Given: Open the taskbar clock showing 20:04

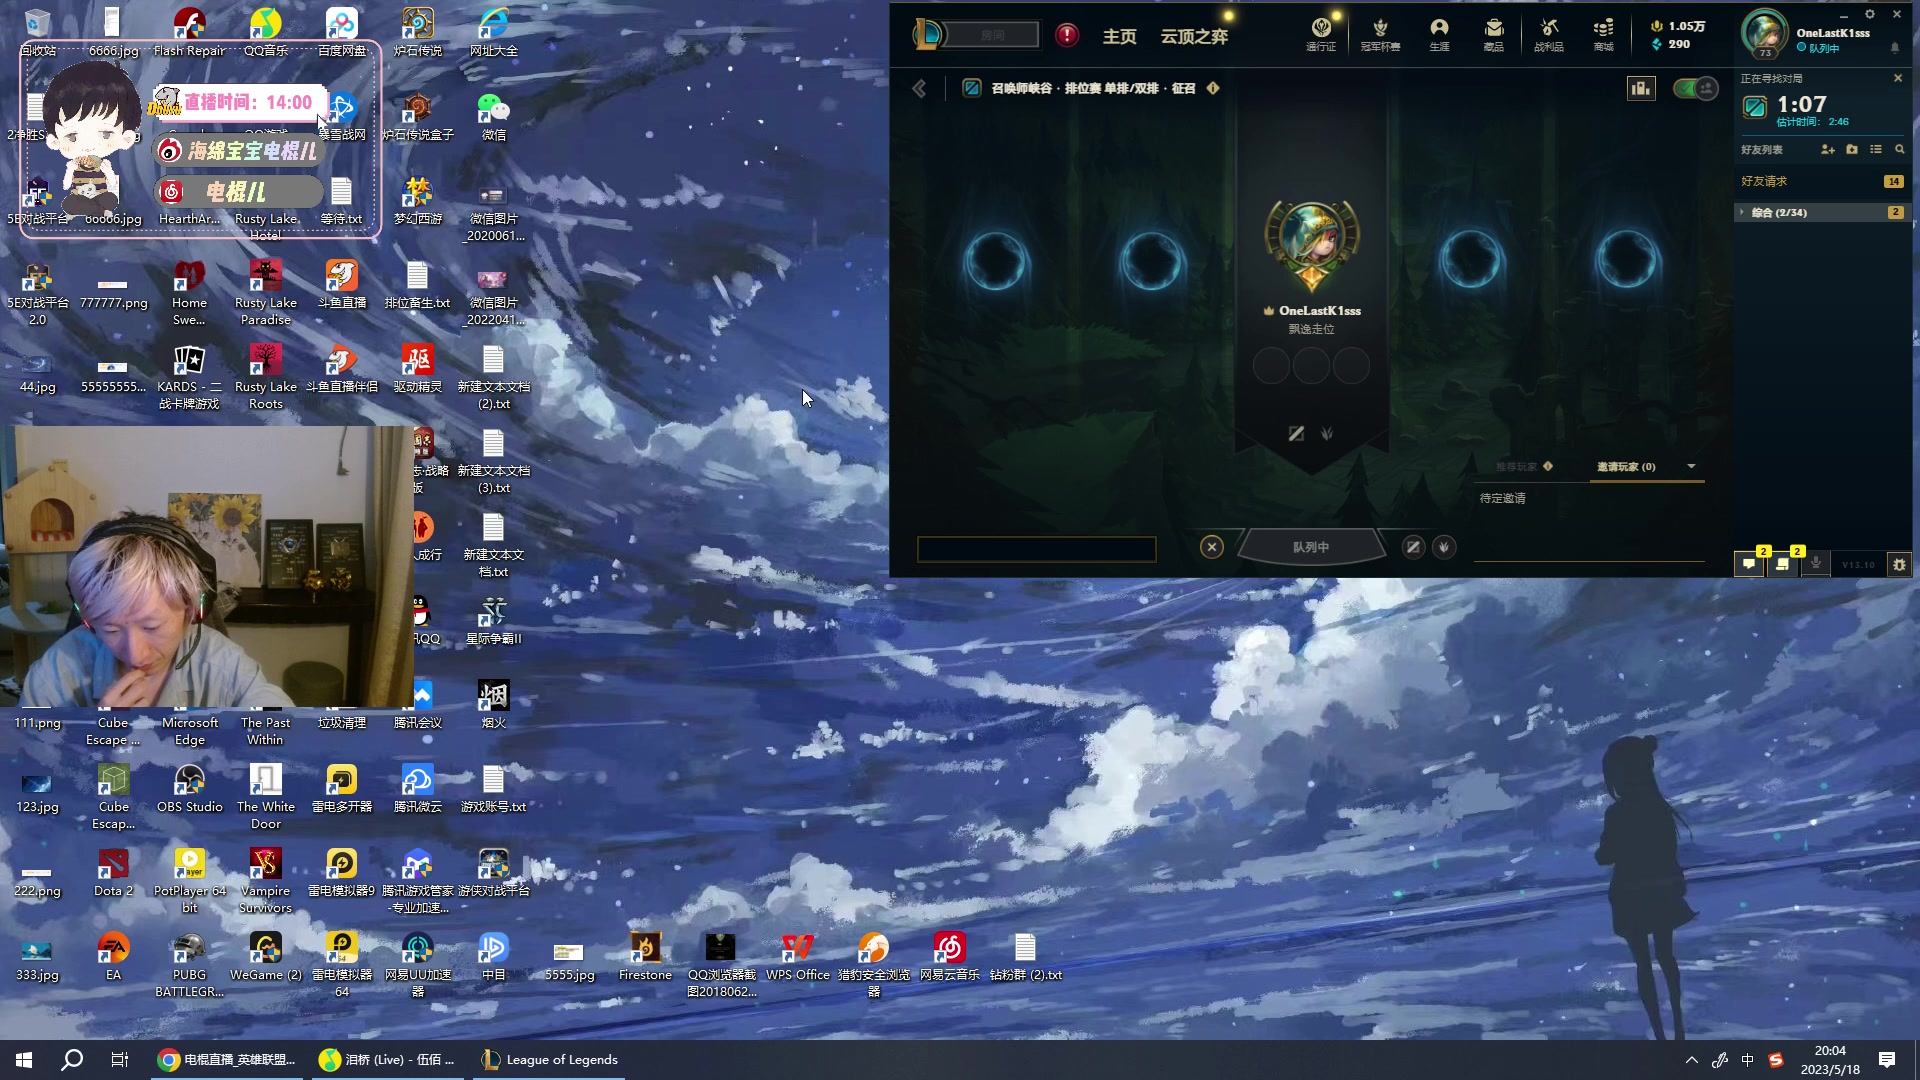Looking at the screenshot, I should tap(1830, 1060).
